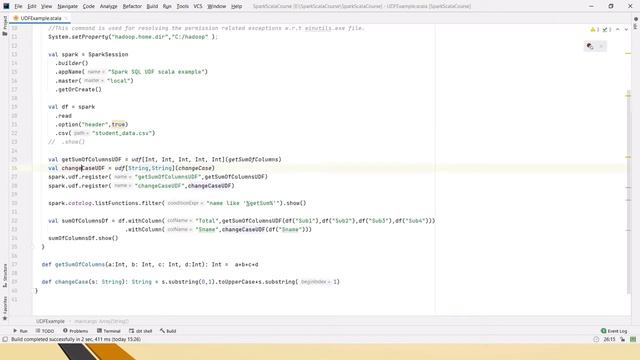Click the getSumOfColumnsUDF declaration on line 25

point(91,160)
